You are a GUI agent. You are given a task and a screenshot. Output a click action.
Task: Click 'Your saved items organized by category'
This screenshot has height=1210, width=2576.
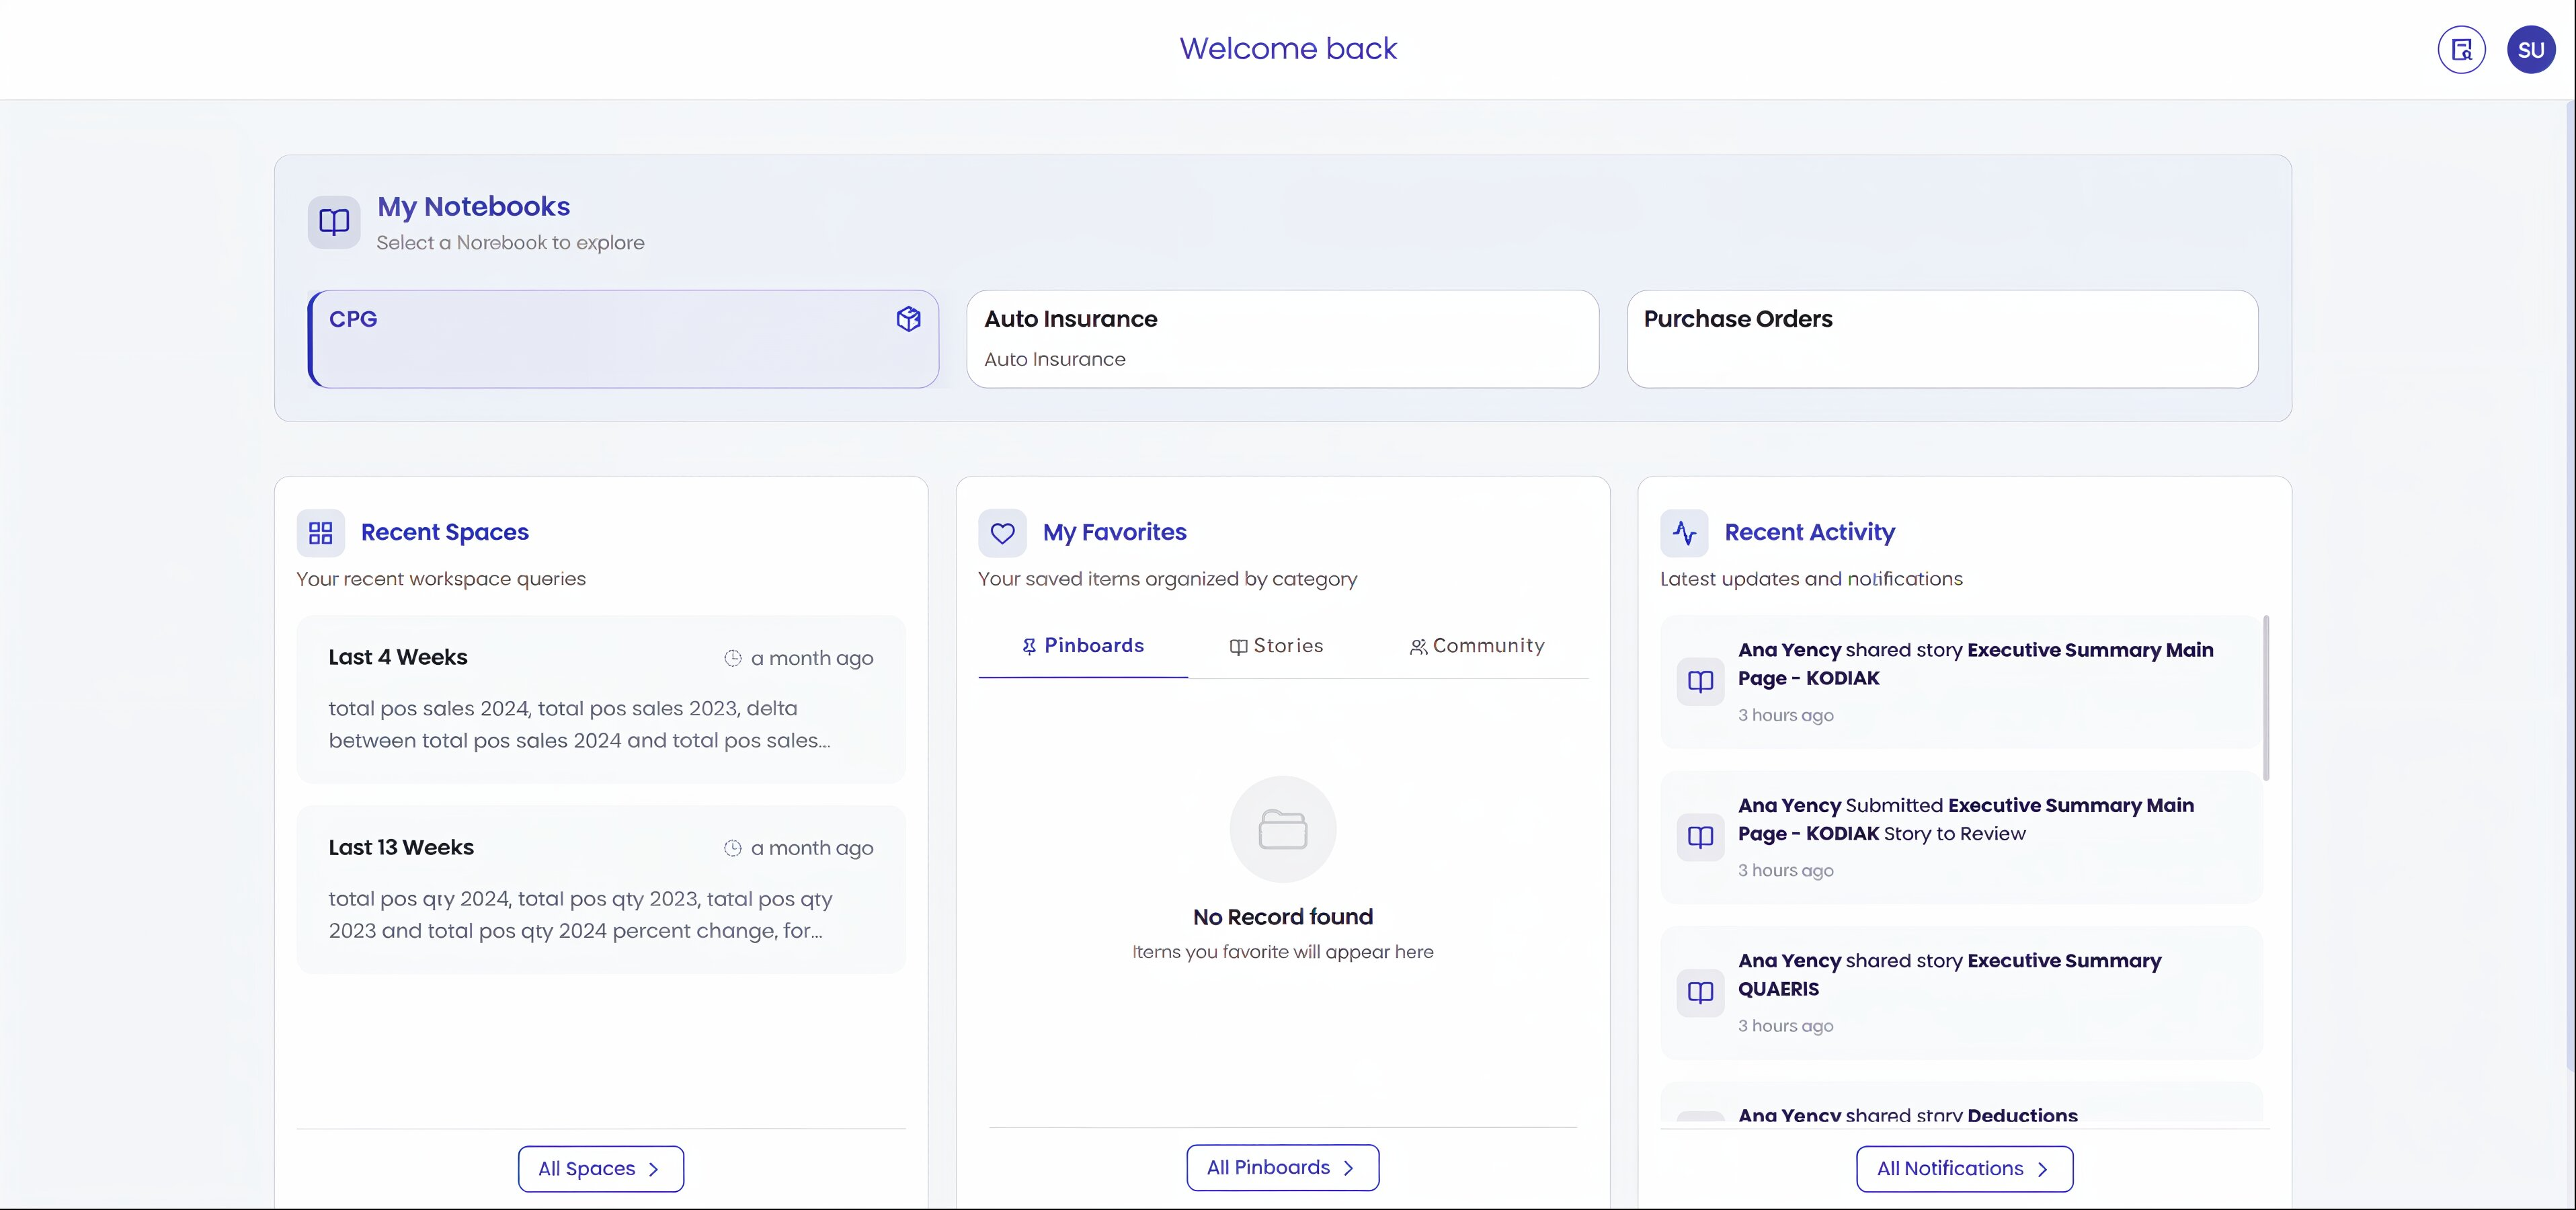click(x=1167, y=579)
